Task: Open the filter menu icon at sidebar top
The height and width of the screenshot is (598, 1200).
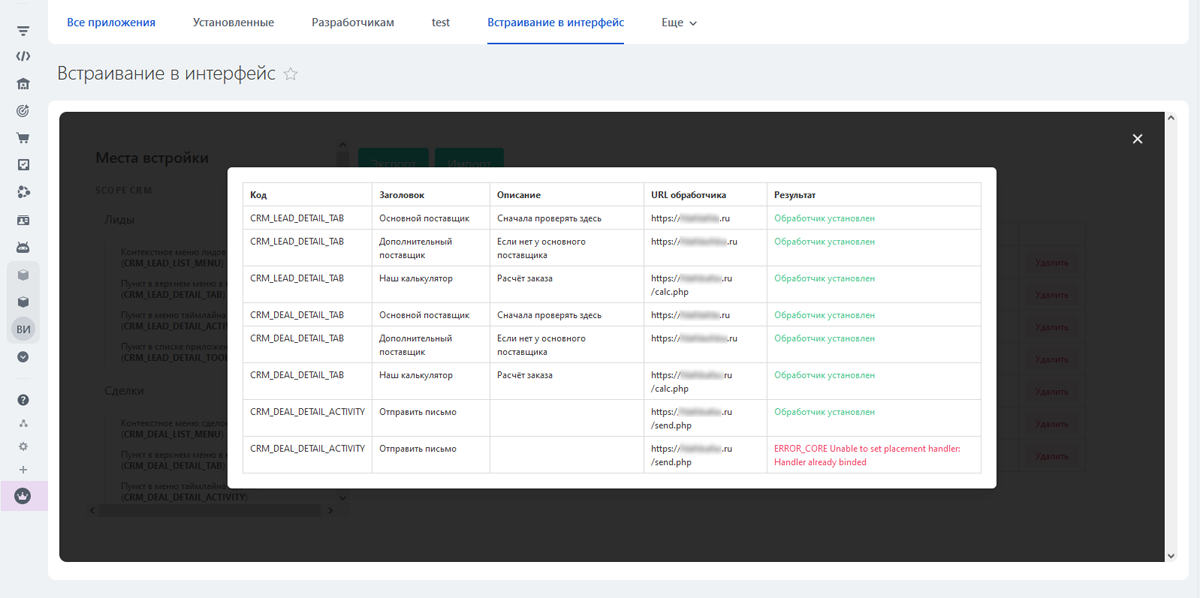Action: [x=23, y=31]
